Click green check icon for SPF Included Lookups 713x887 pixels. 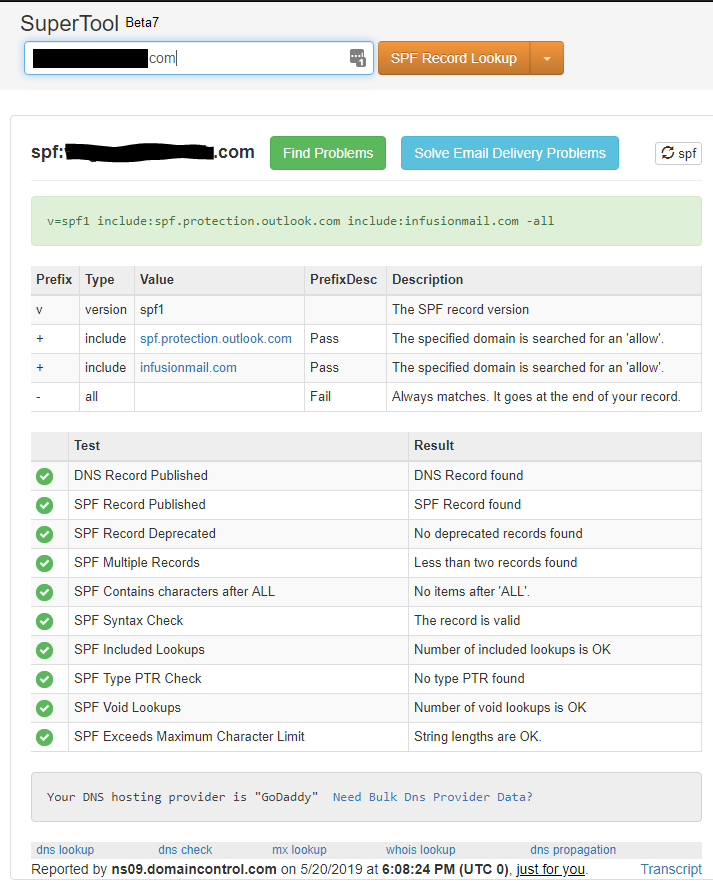[44, 651]
